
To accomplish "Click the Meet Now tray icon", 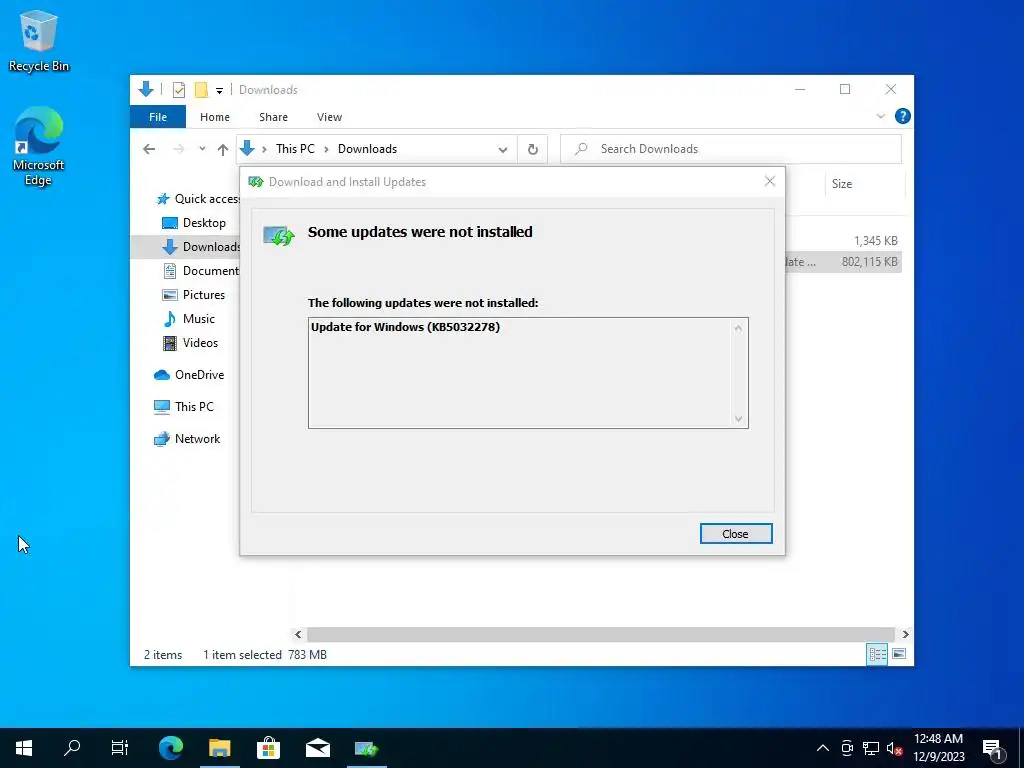I will [848, 748].
